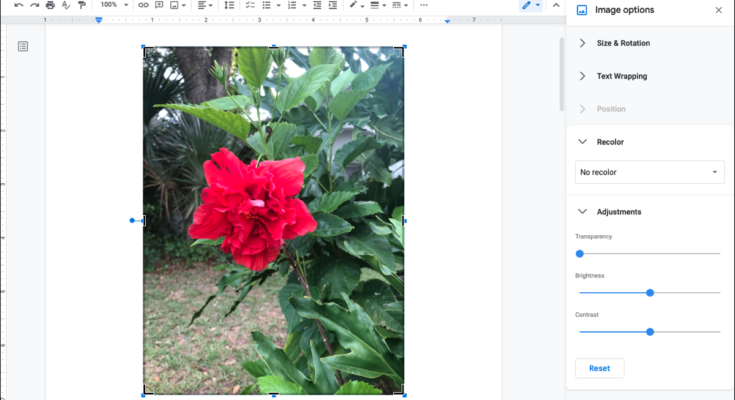
Task: Click the Insert link icon
Action: coord(143,5)
